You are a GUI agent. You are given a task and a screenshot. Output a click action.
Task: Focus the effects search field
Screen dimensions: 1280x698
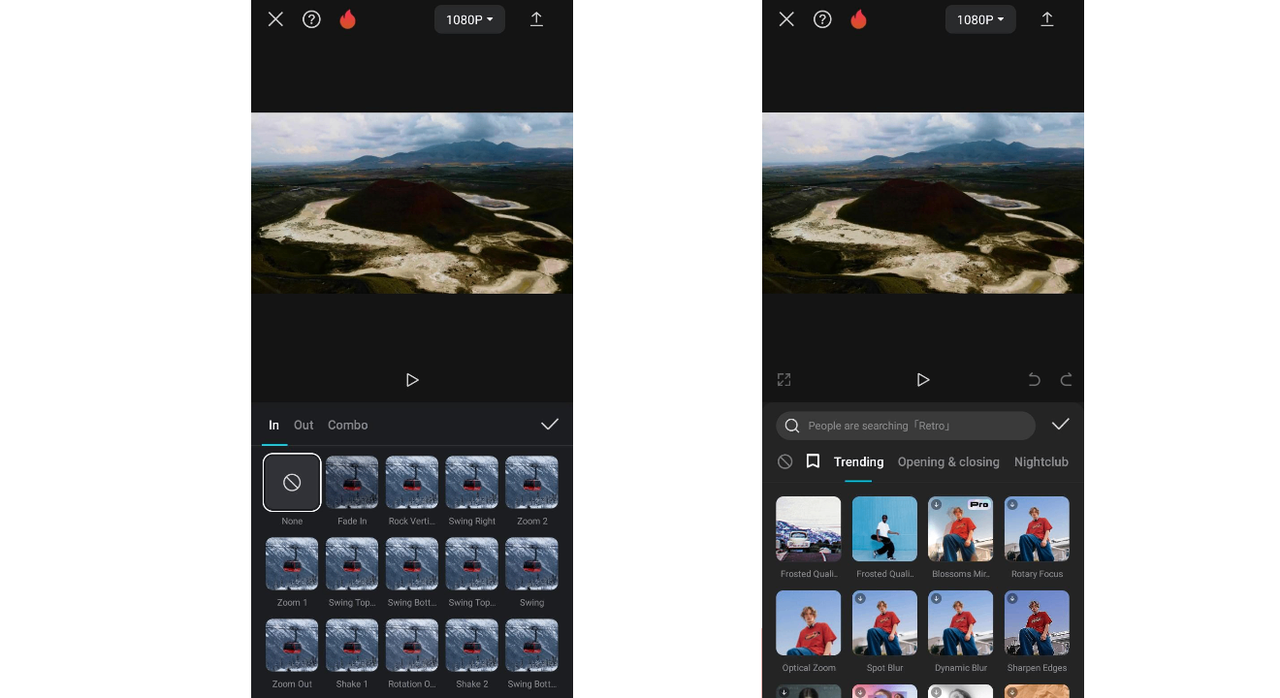(x=906, y=425)
